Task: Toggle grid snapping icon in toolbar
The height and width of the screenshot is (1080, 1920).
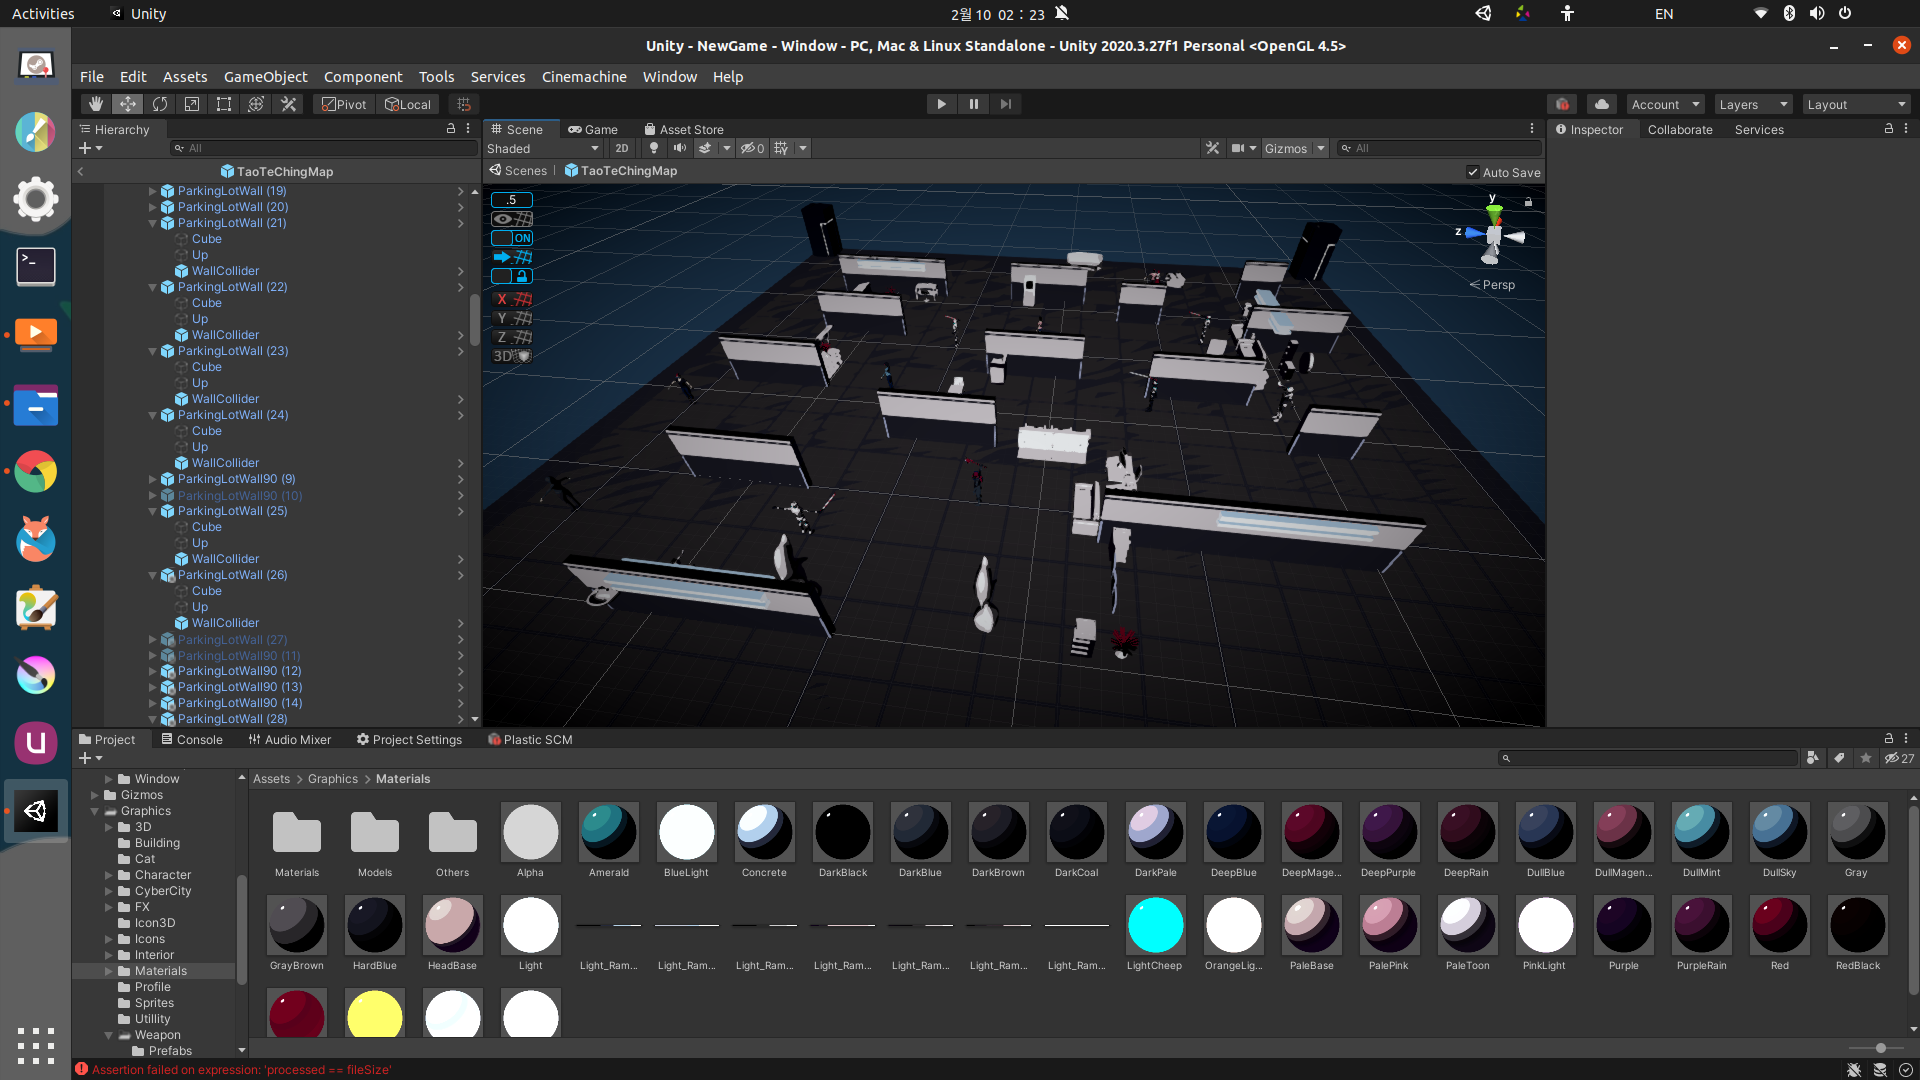Action: (464, 104)
